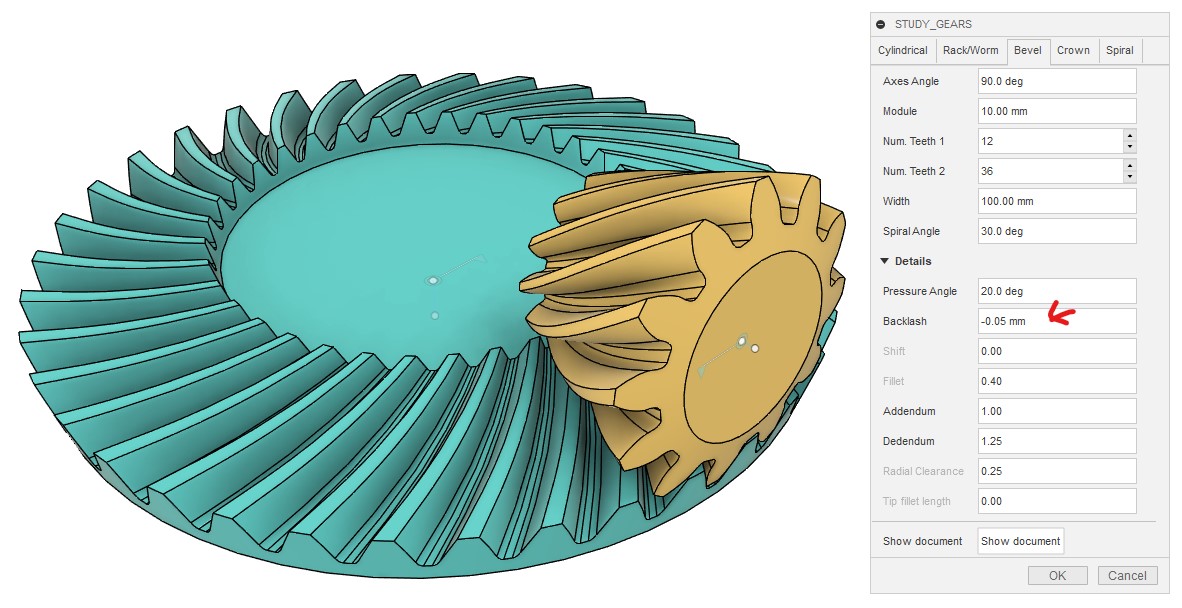Collapse the STUDY_GEARS dialog header icon

coord(880,24)
